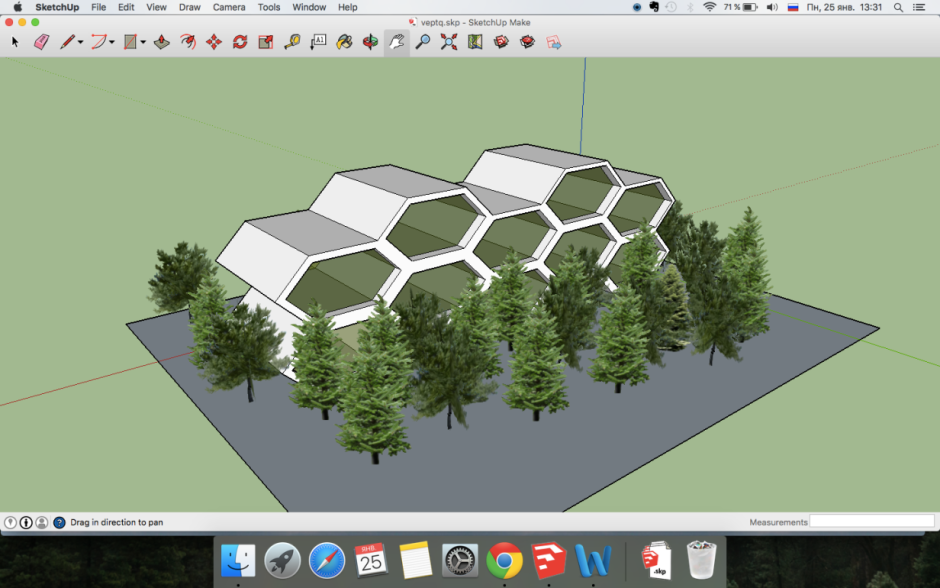Select the Eraser tool
Screen dimensions: 940x588
coord(41,42)
